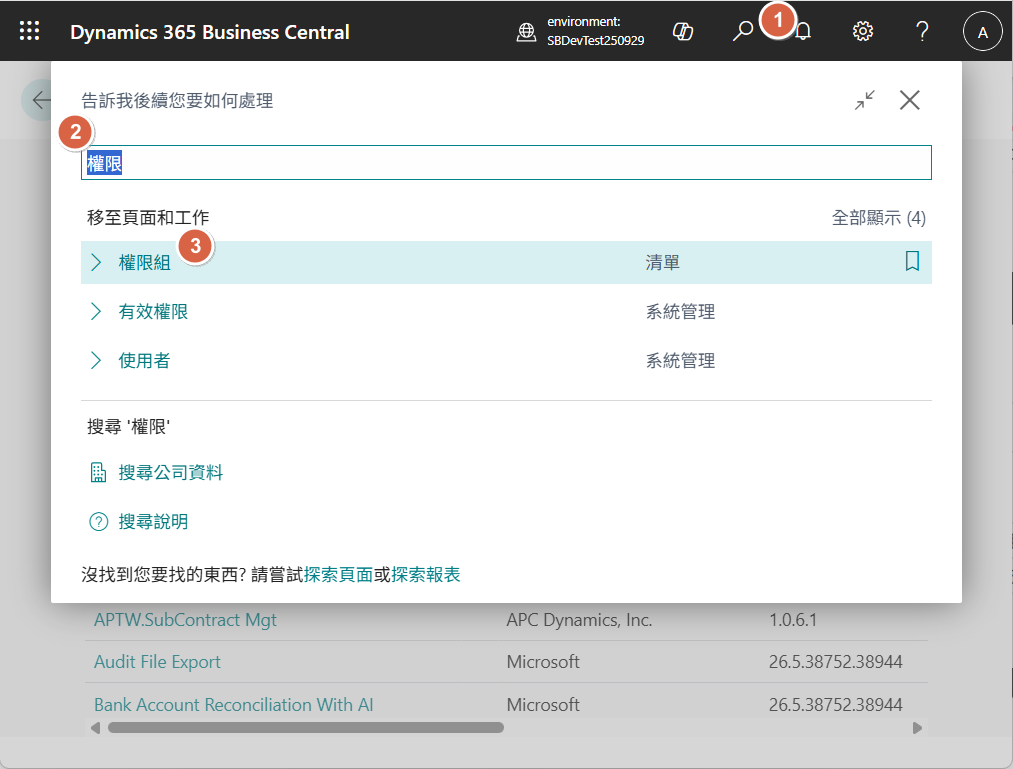This screenshot has width=1013, height=769.
Task: Show all results via 全部顯示 (4)
Action: 879,218
